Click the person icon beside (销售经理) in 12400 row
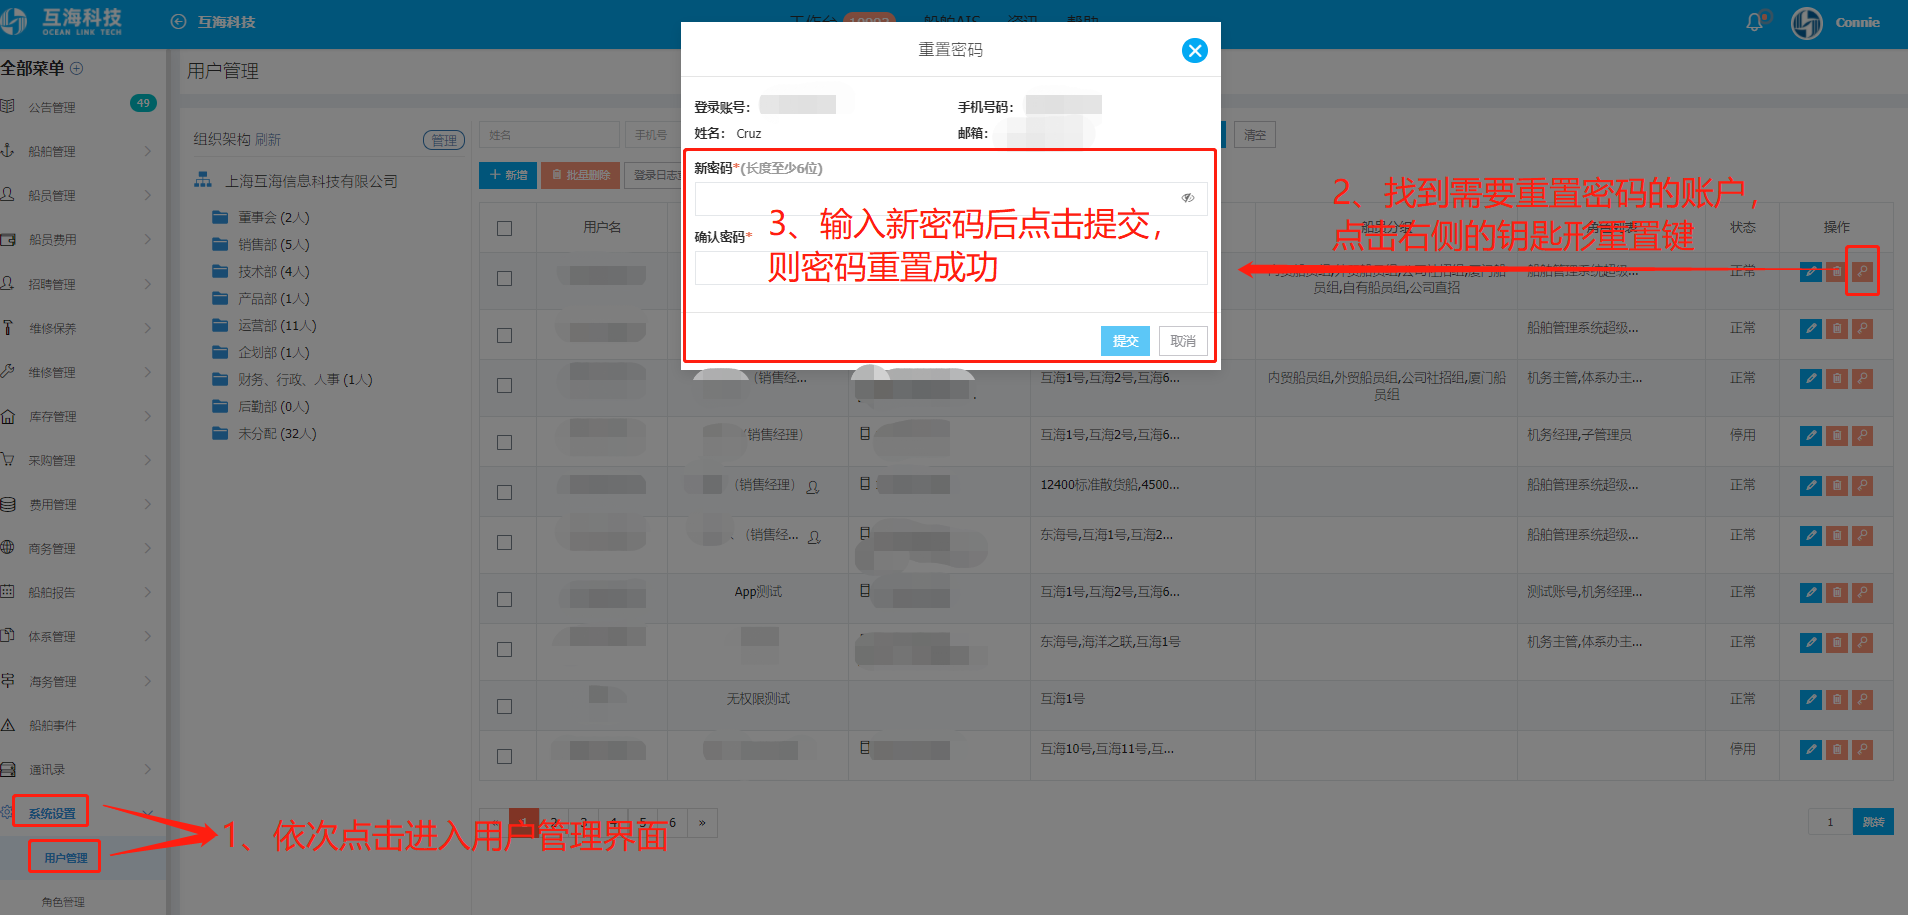This screenshot has height=915, width=1908. [x=813, y=487]
